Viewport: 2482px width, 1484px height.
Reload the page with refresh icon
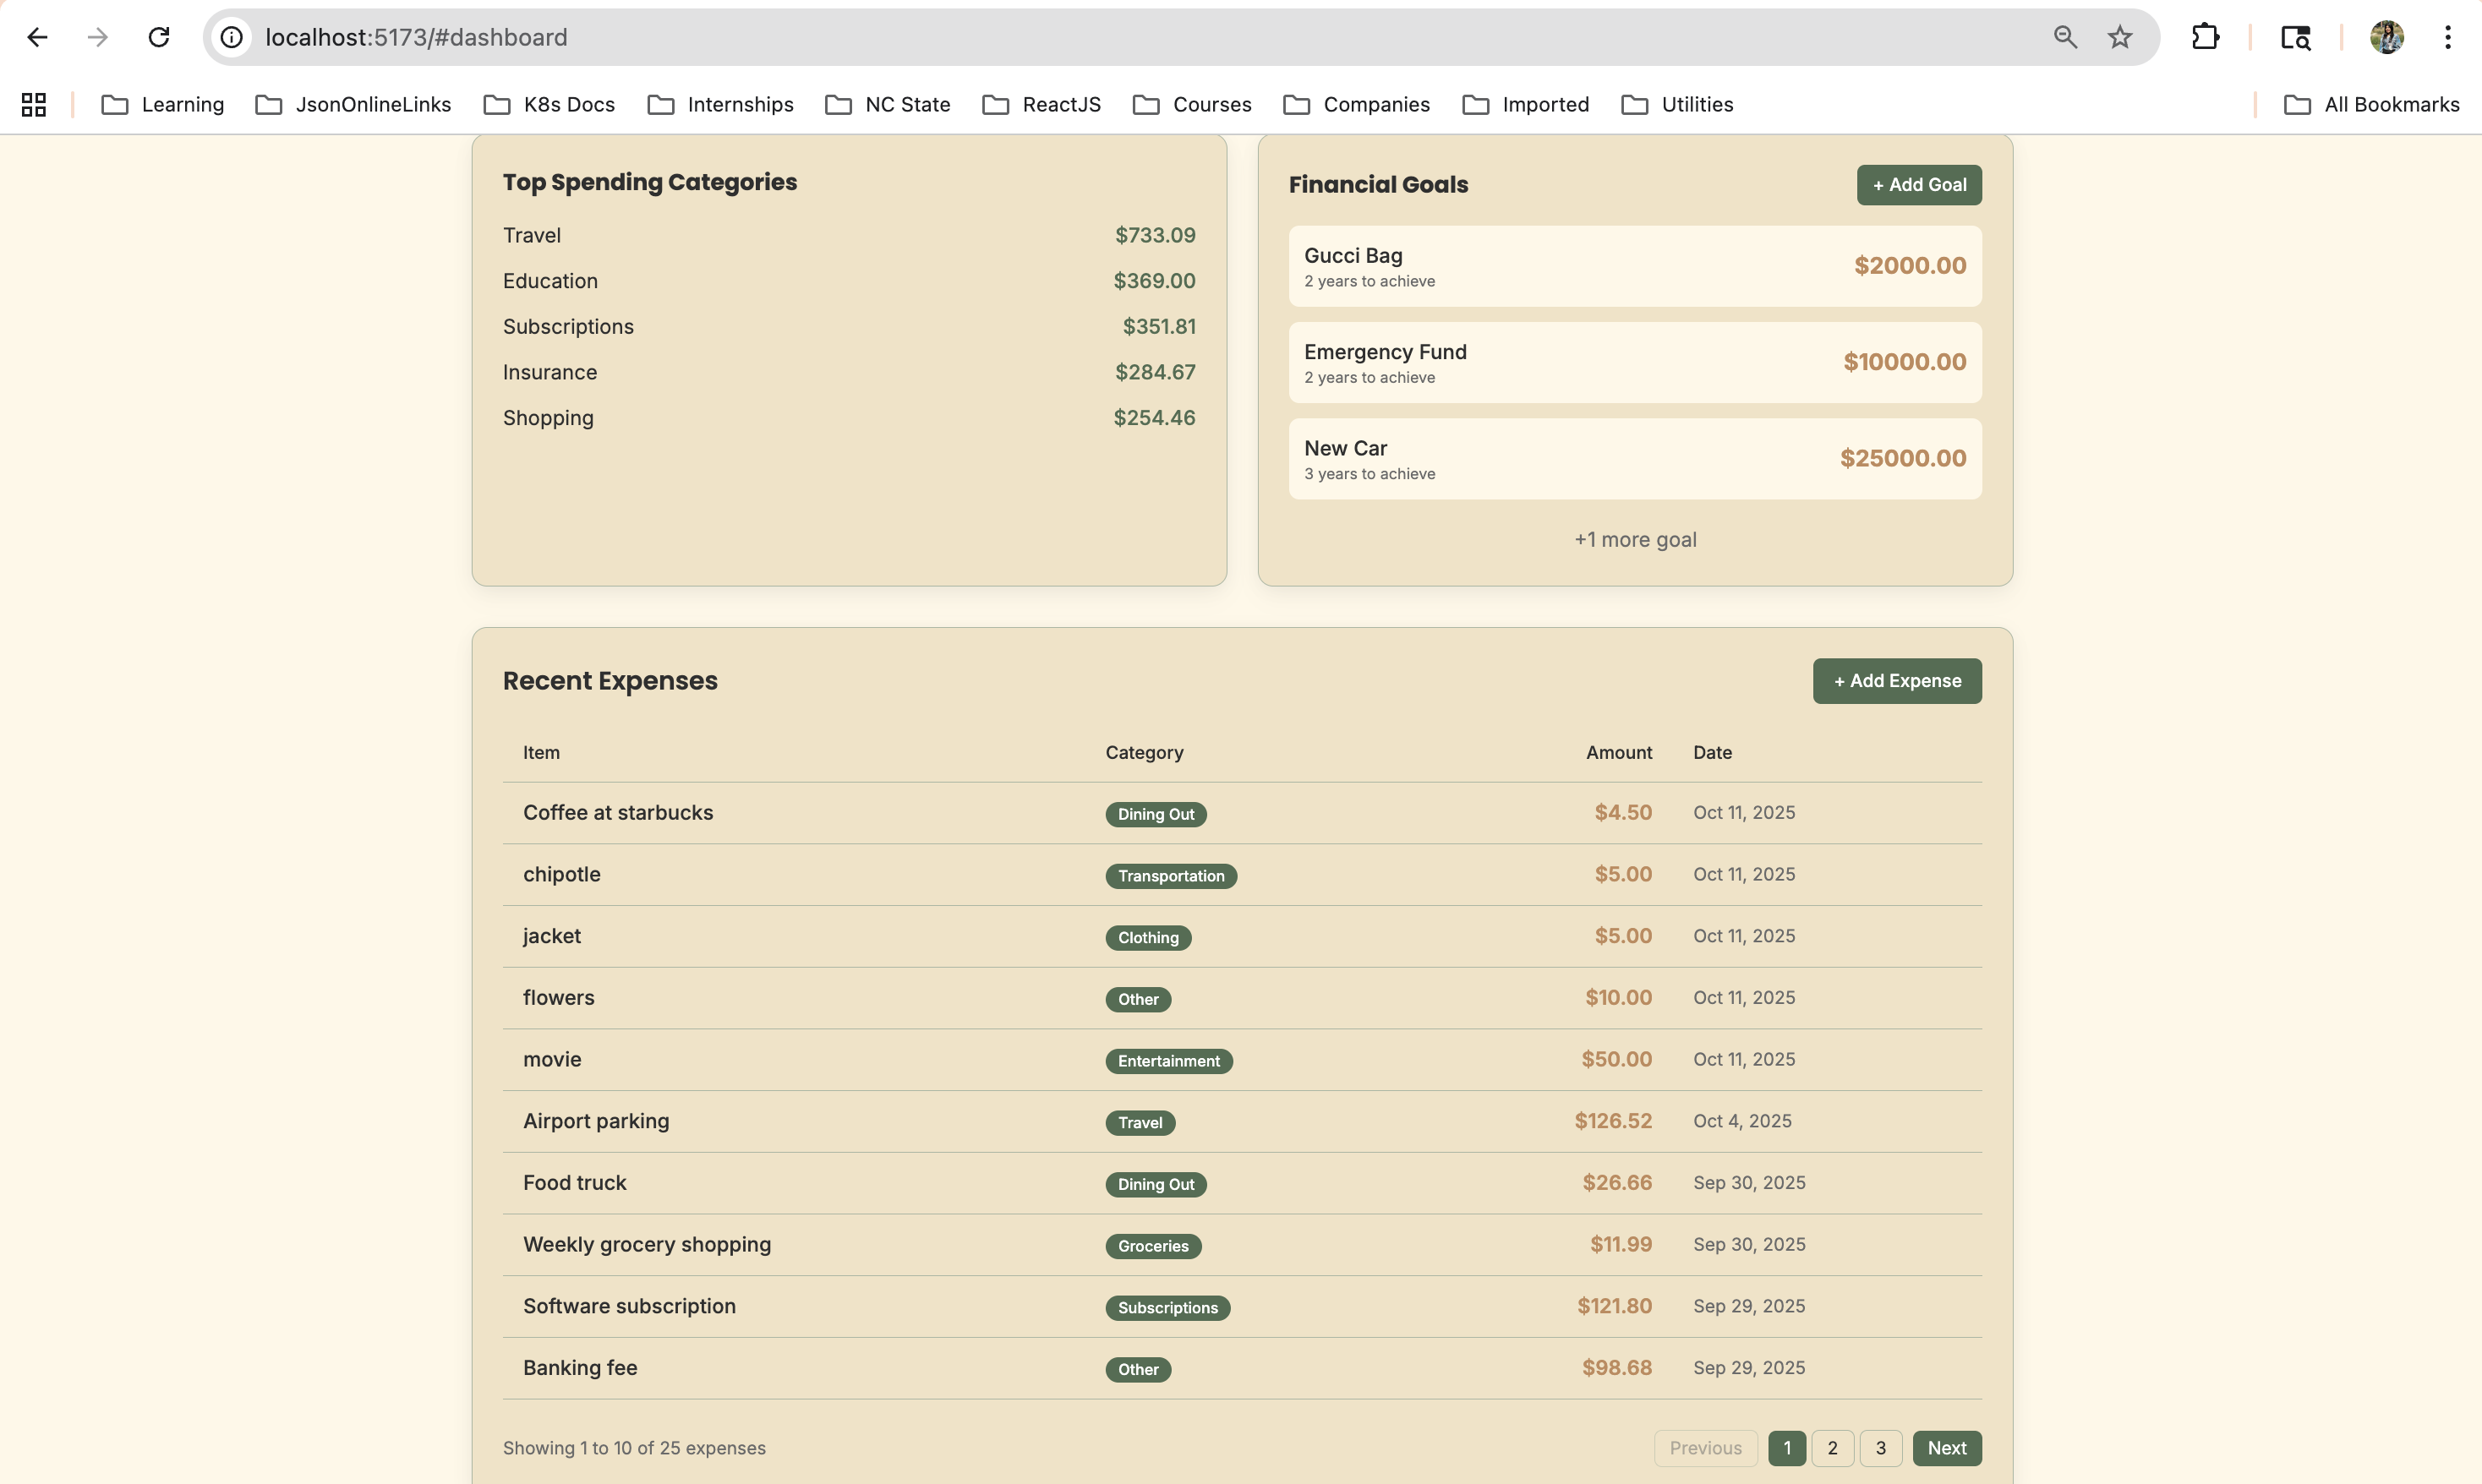coord(159,37)
